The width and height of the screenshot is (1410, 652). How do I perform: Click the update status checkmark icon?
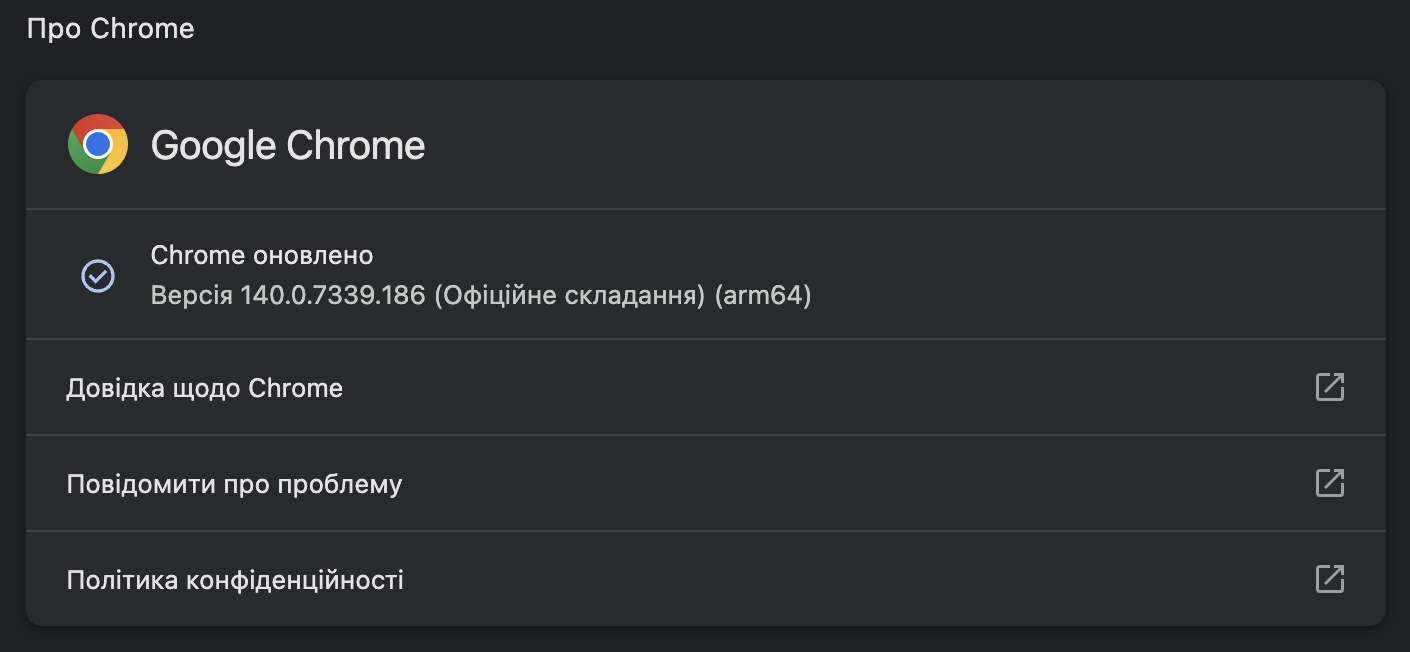coord(98,275)
